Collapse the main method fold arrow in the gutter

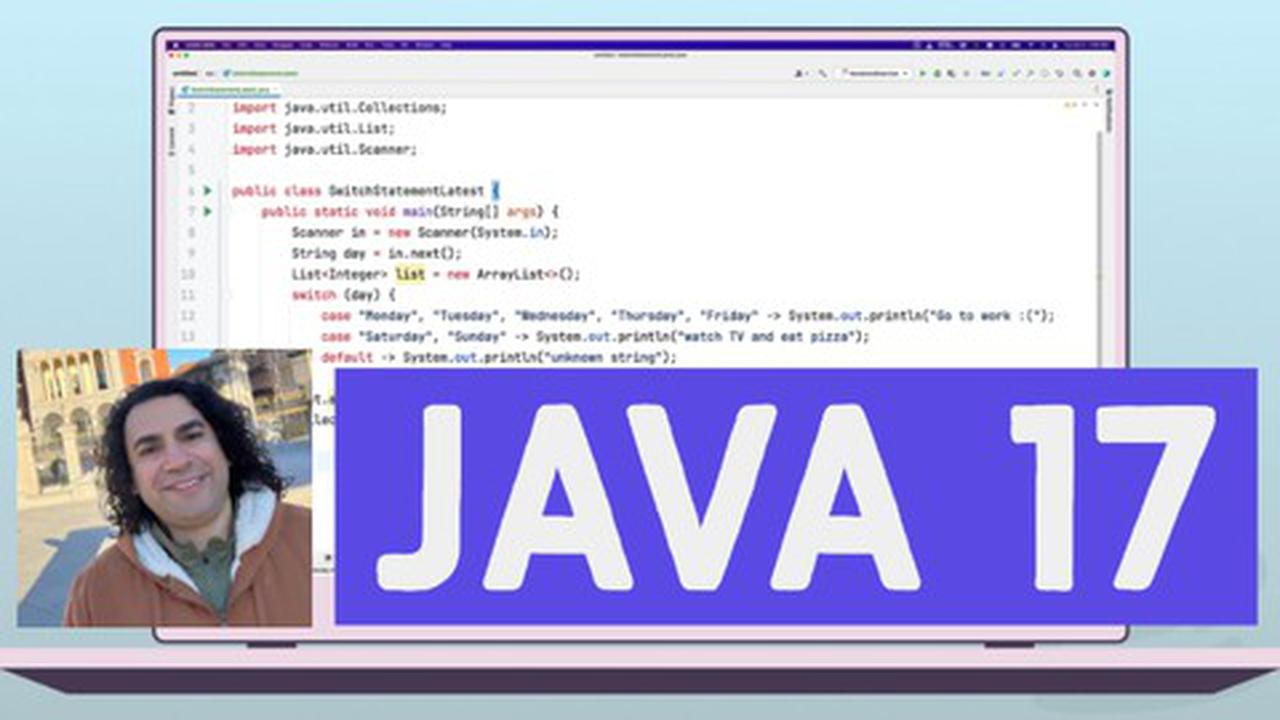[x=223, y=212]
